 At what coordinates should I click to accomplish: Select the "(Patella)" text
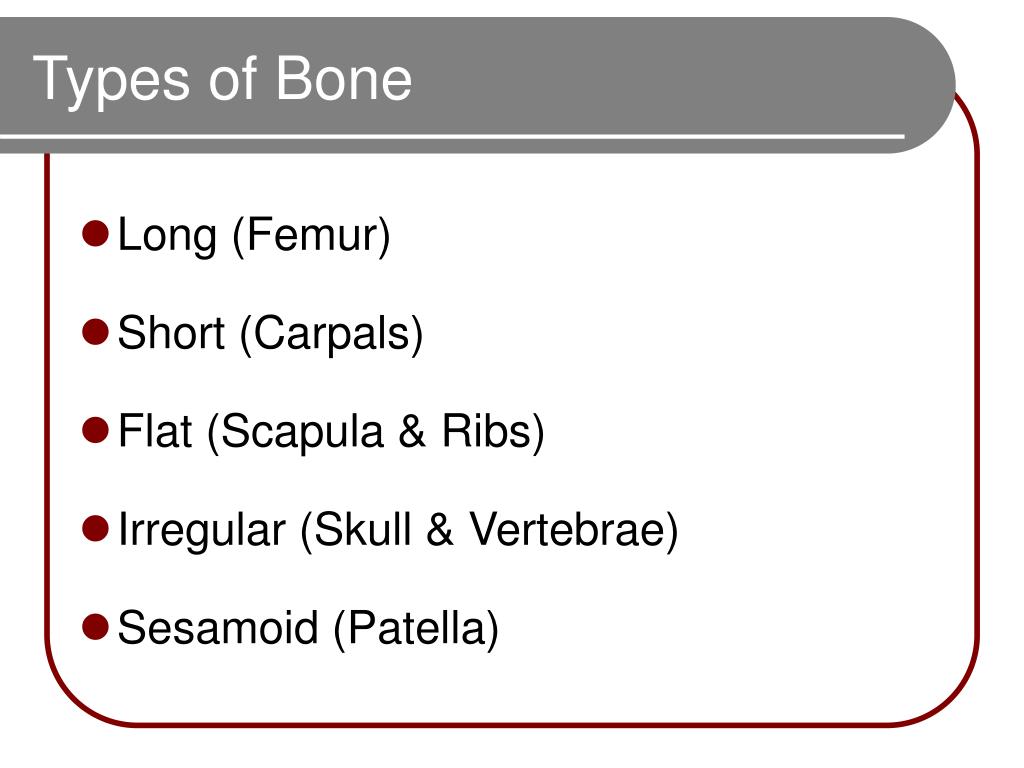pos(416,630)
